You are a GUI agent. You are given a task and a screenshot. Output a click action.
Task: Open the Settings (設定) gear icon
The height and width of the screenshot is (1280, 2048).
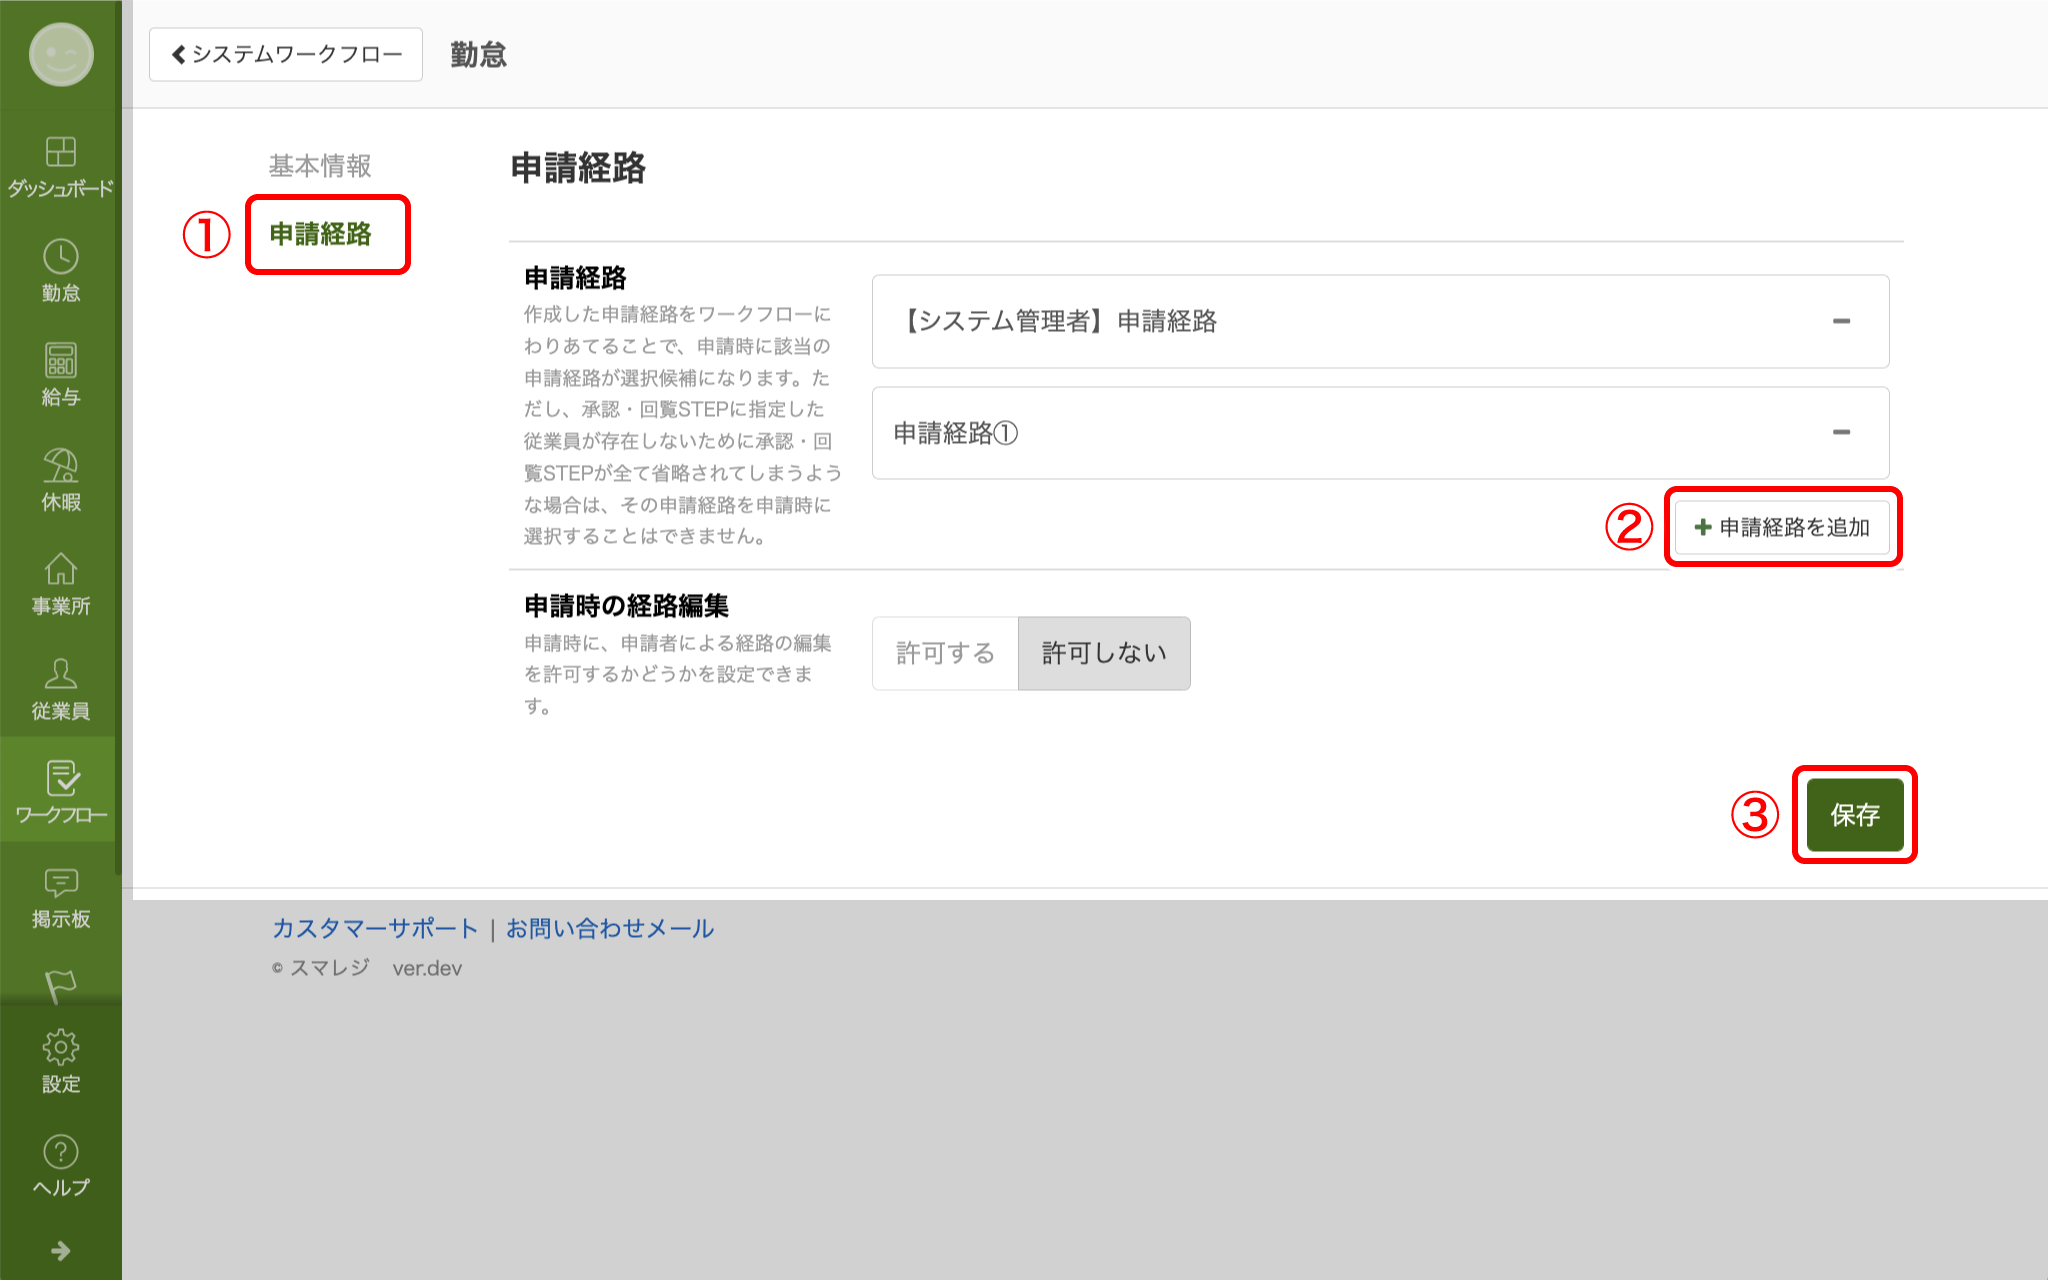coord(60,1061)
